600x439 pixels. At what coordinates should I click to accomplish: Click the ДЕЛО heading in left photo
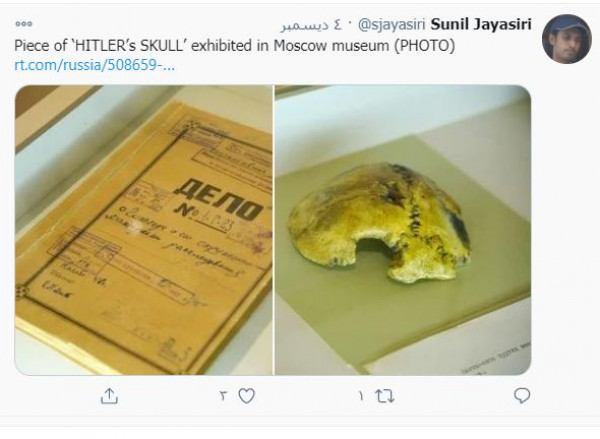[x=218, y=201]
